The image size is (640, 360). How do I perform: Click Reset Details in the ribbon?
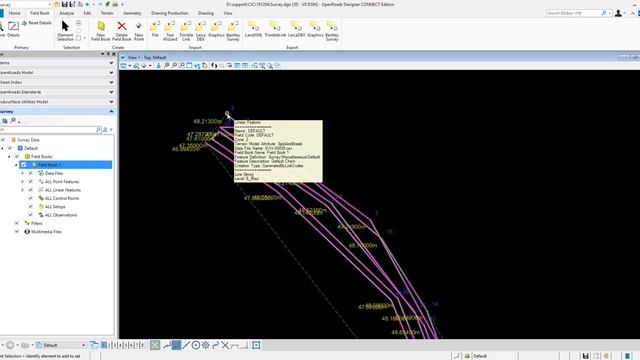37,23
